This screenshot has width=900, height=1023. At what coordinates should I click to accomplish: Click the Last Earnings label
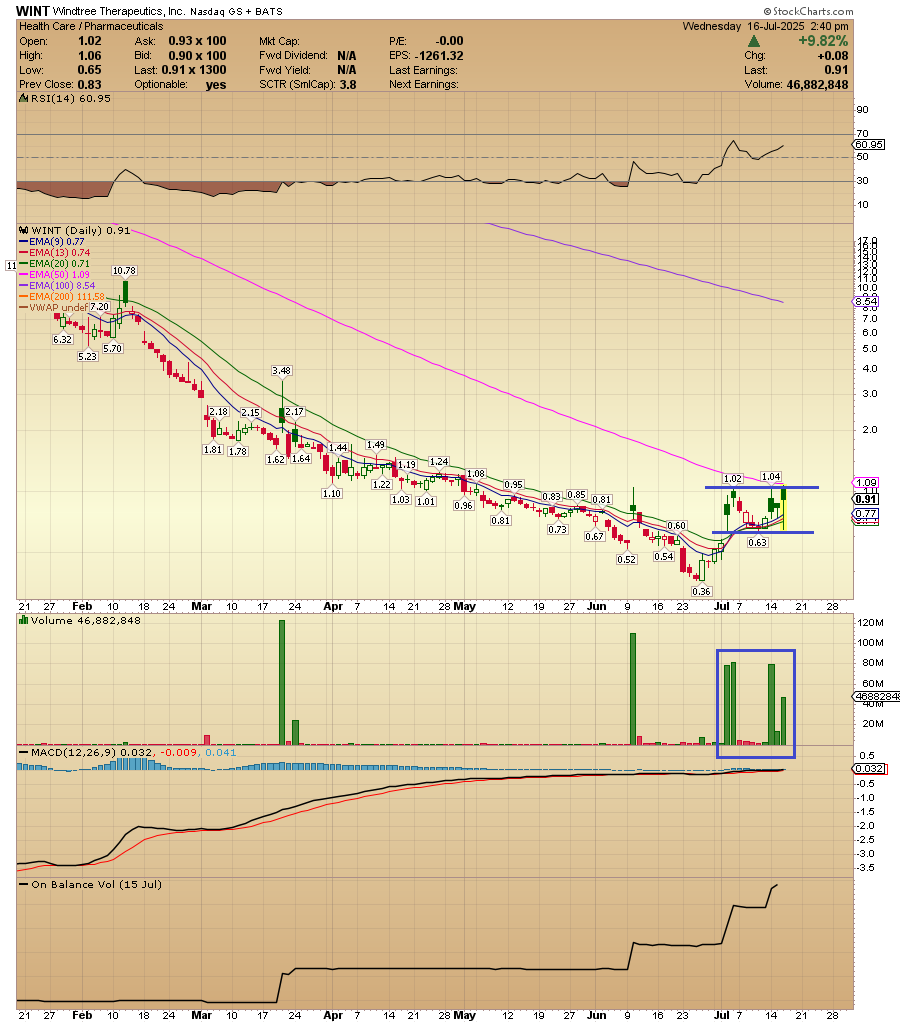coord(424,70)
